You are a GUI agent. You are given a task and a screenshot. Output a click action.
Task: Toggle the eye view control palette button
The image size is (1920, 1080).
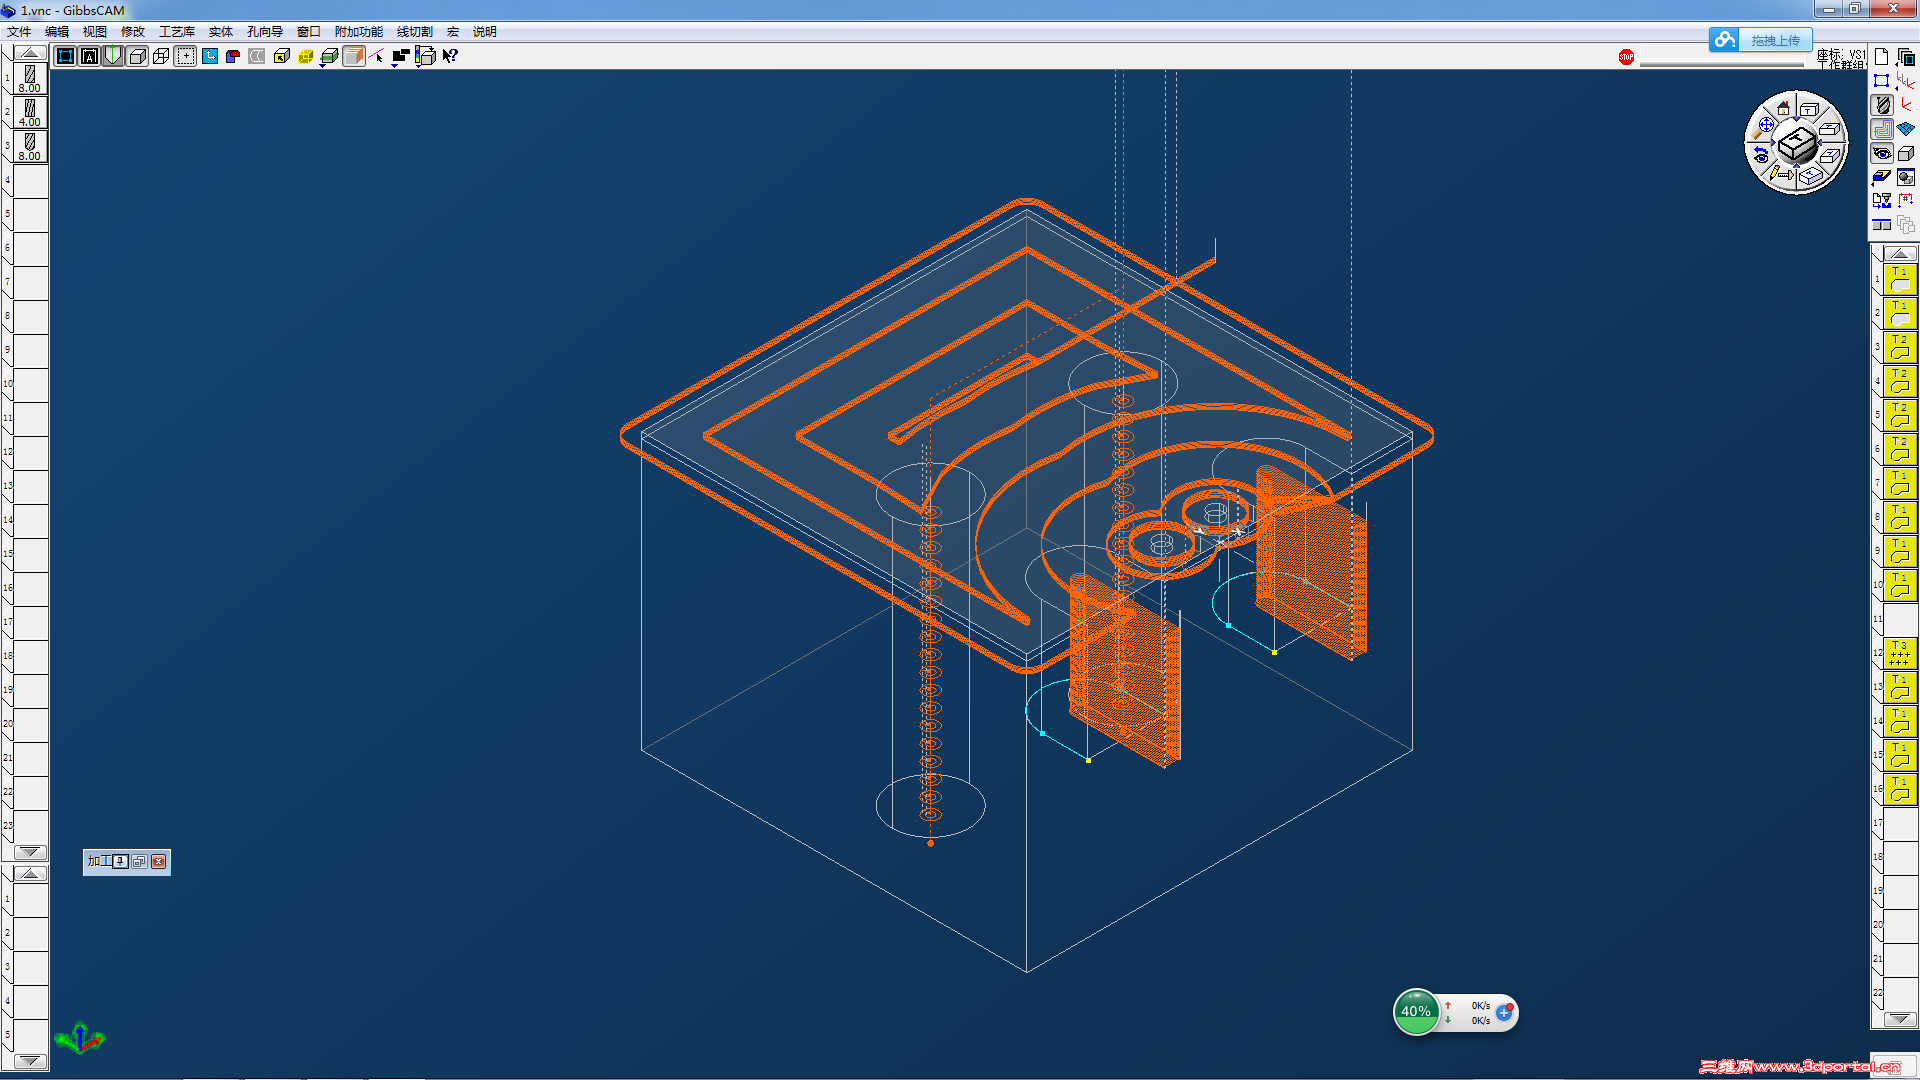tap(1883, 153)
